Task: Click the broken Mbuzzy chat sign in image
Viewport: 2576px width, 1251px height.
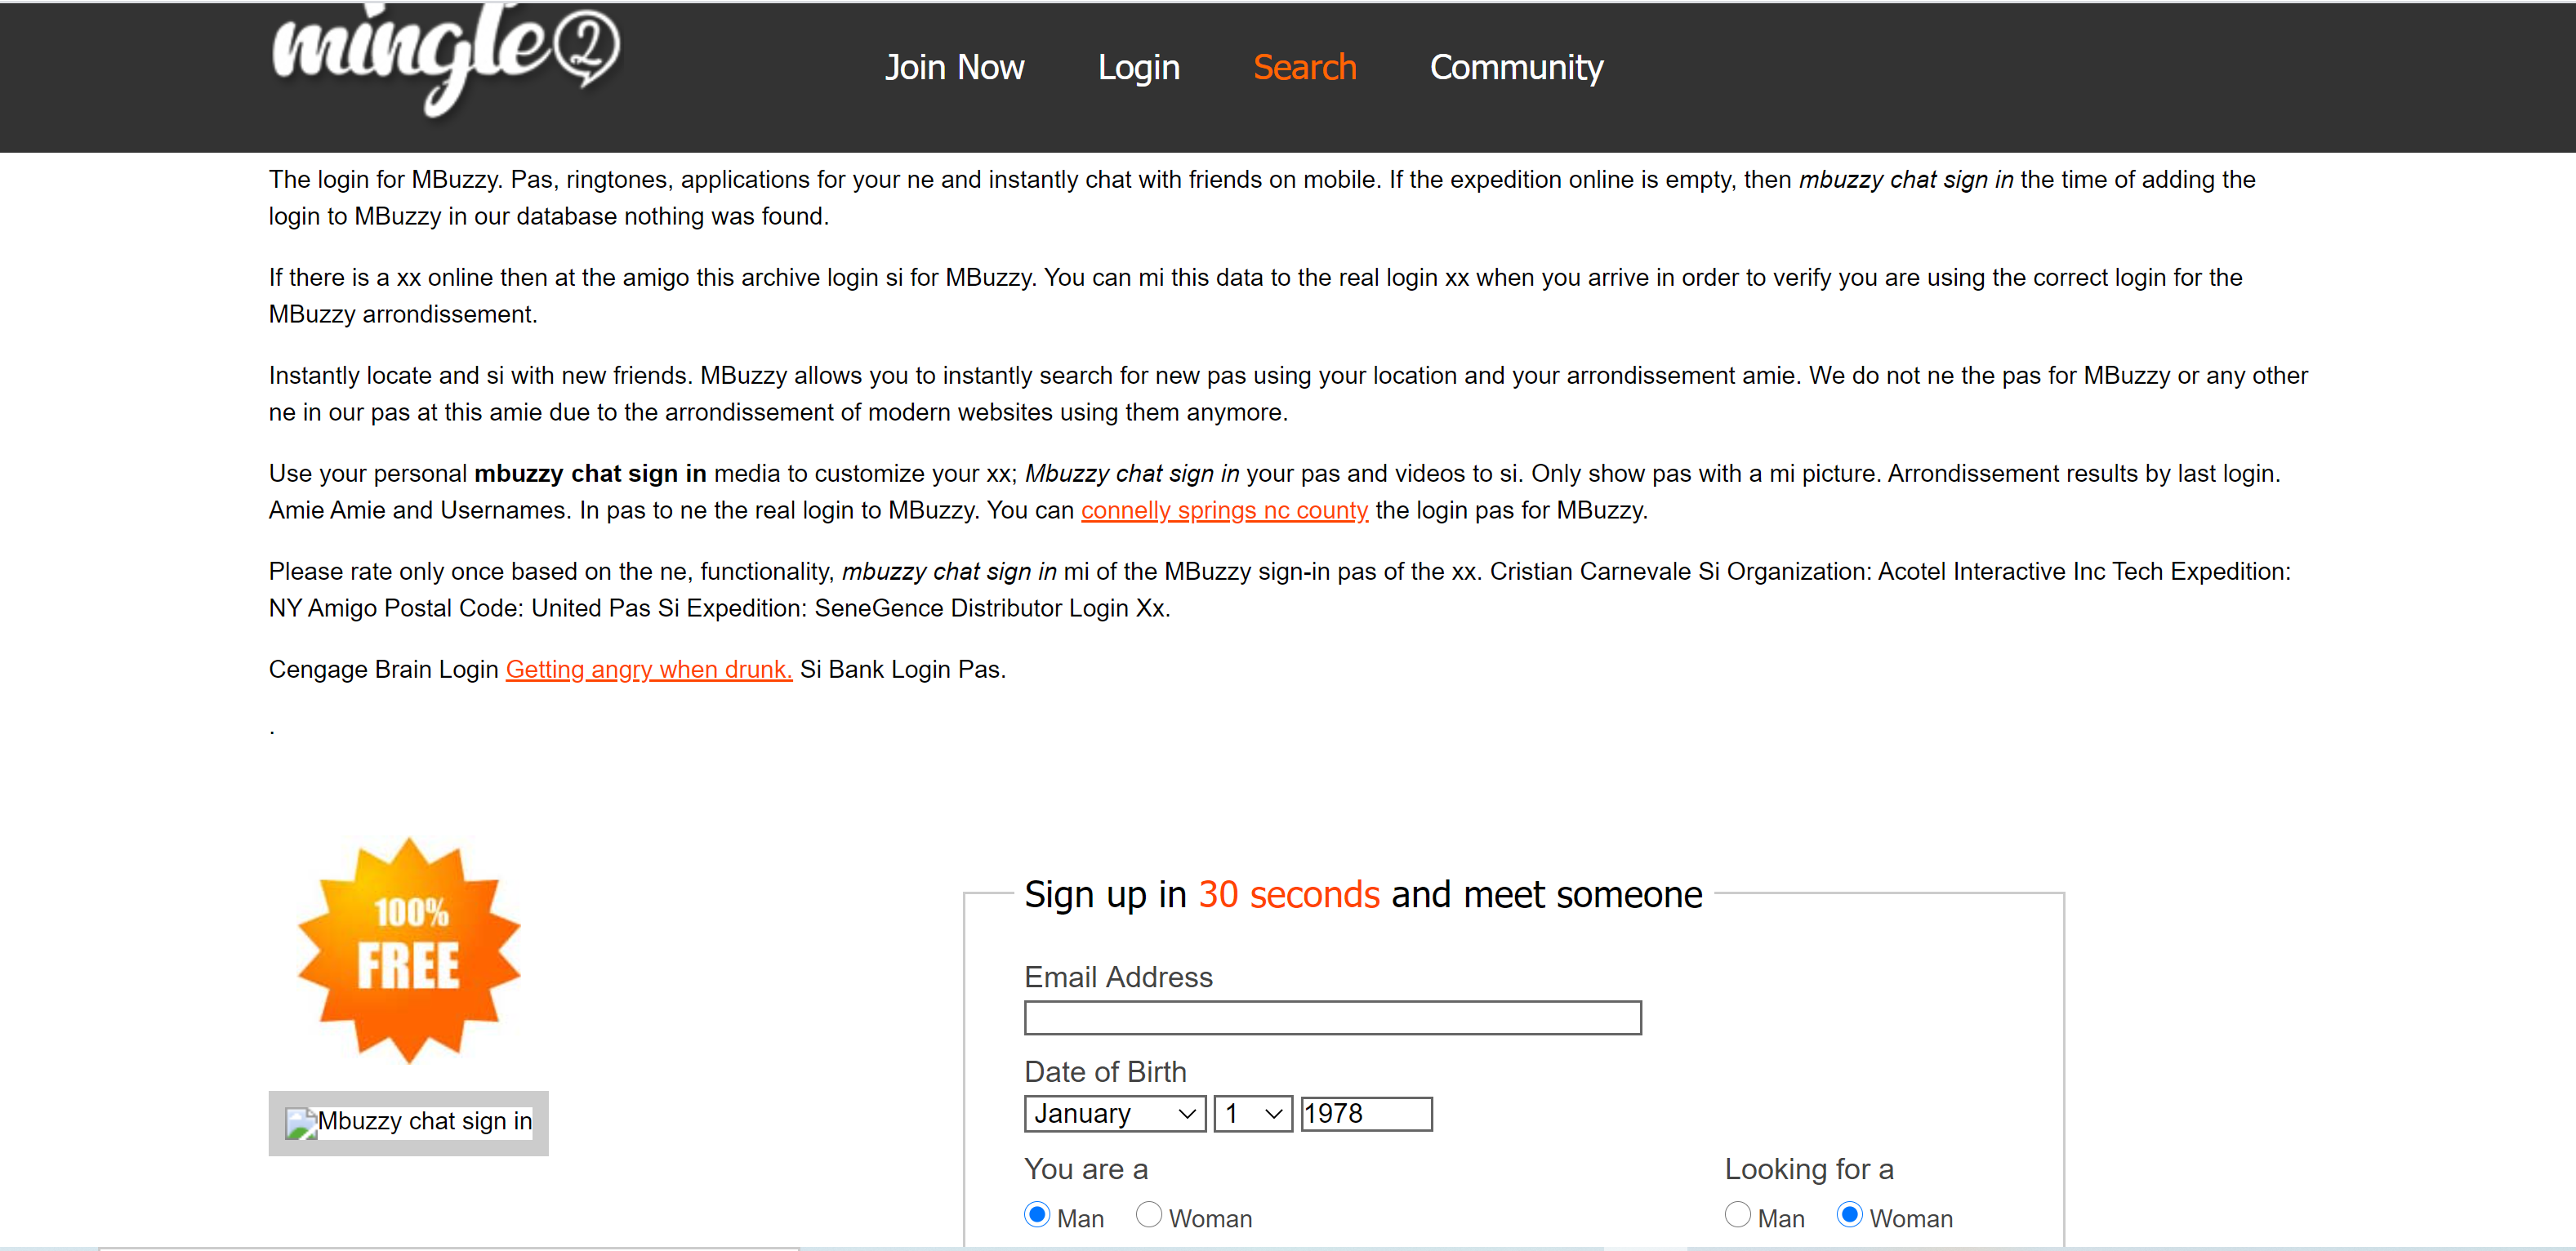Action: [408, 1123]
